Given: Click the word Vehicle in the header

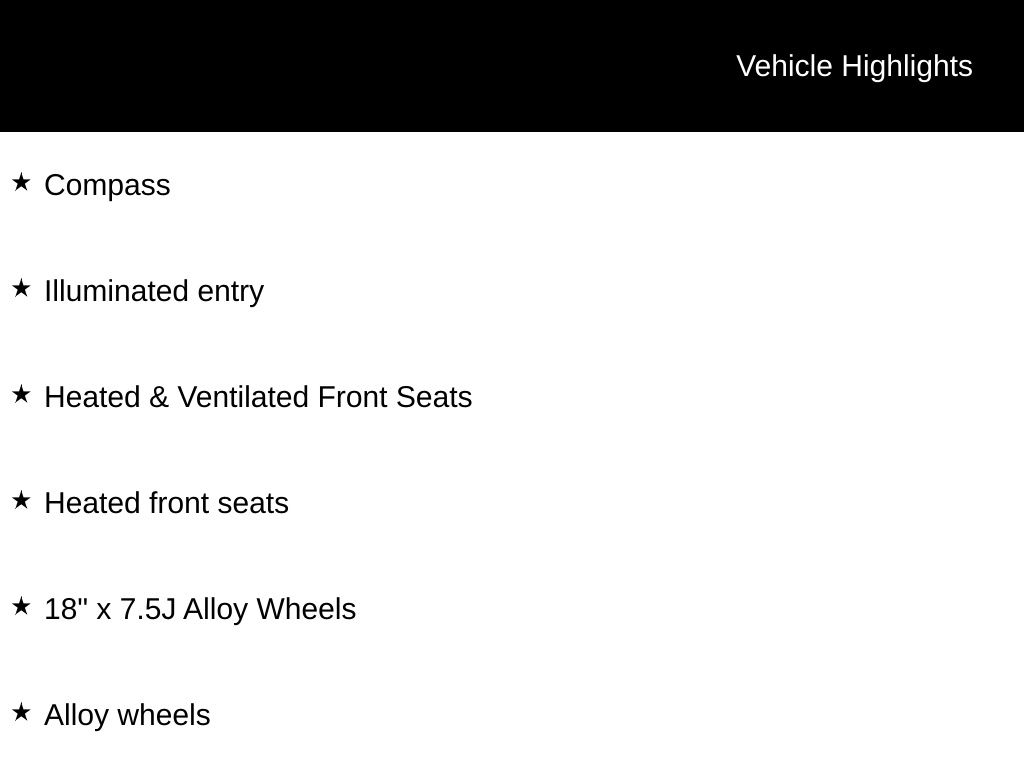Looking at the screenshot, I should point(784,66).
